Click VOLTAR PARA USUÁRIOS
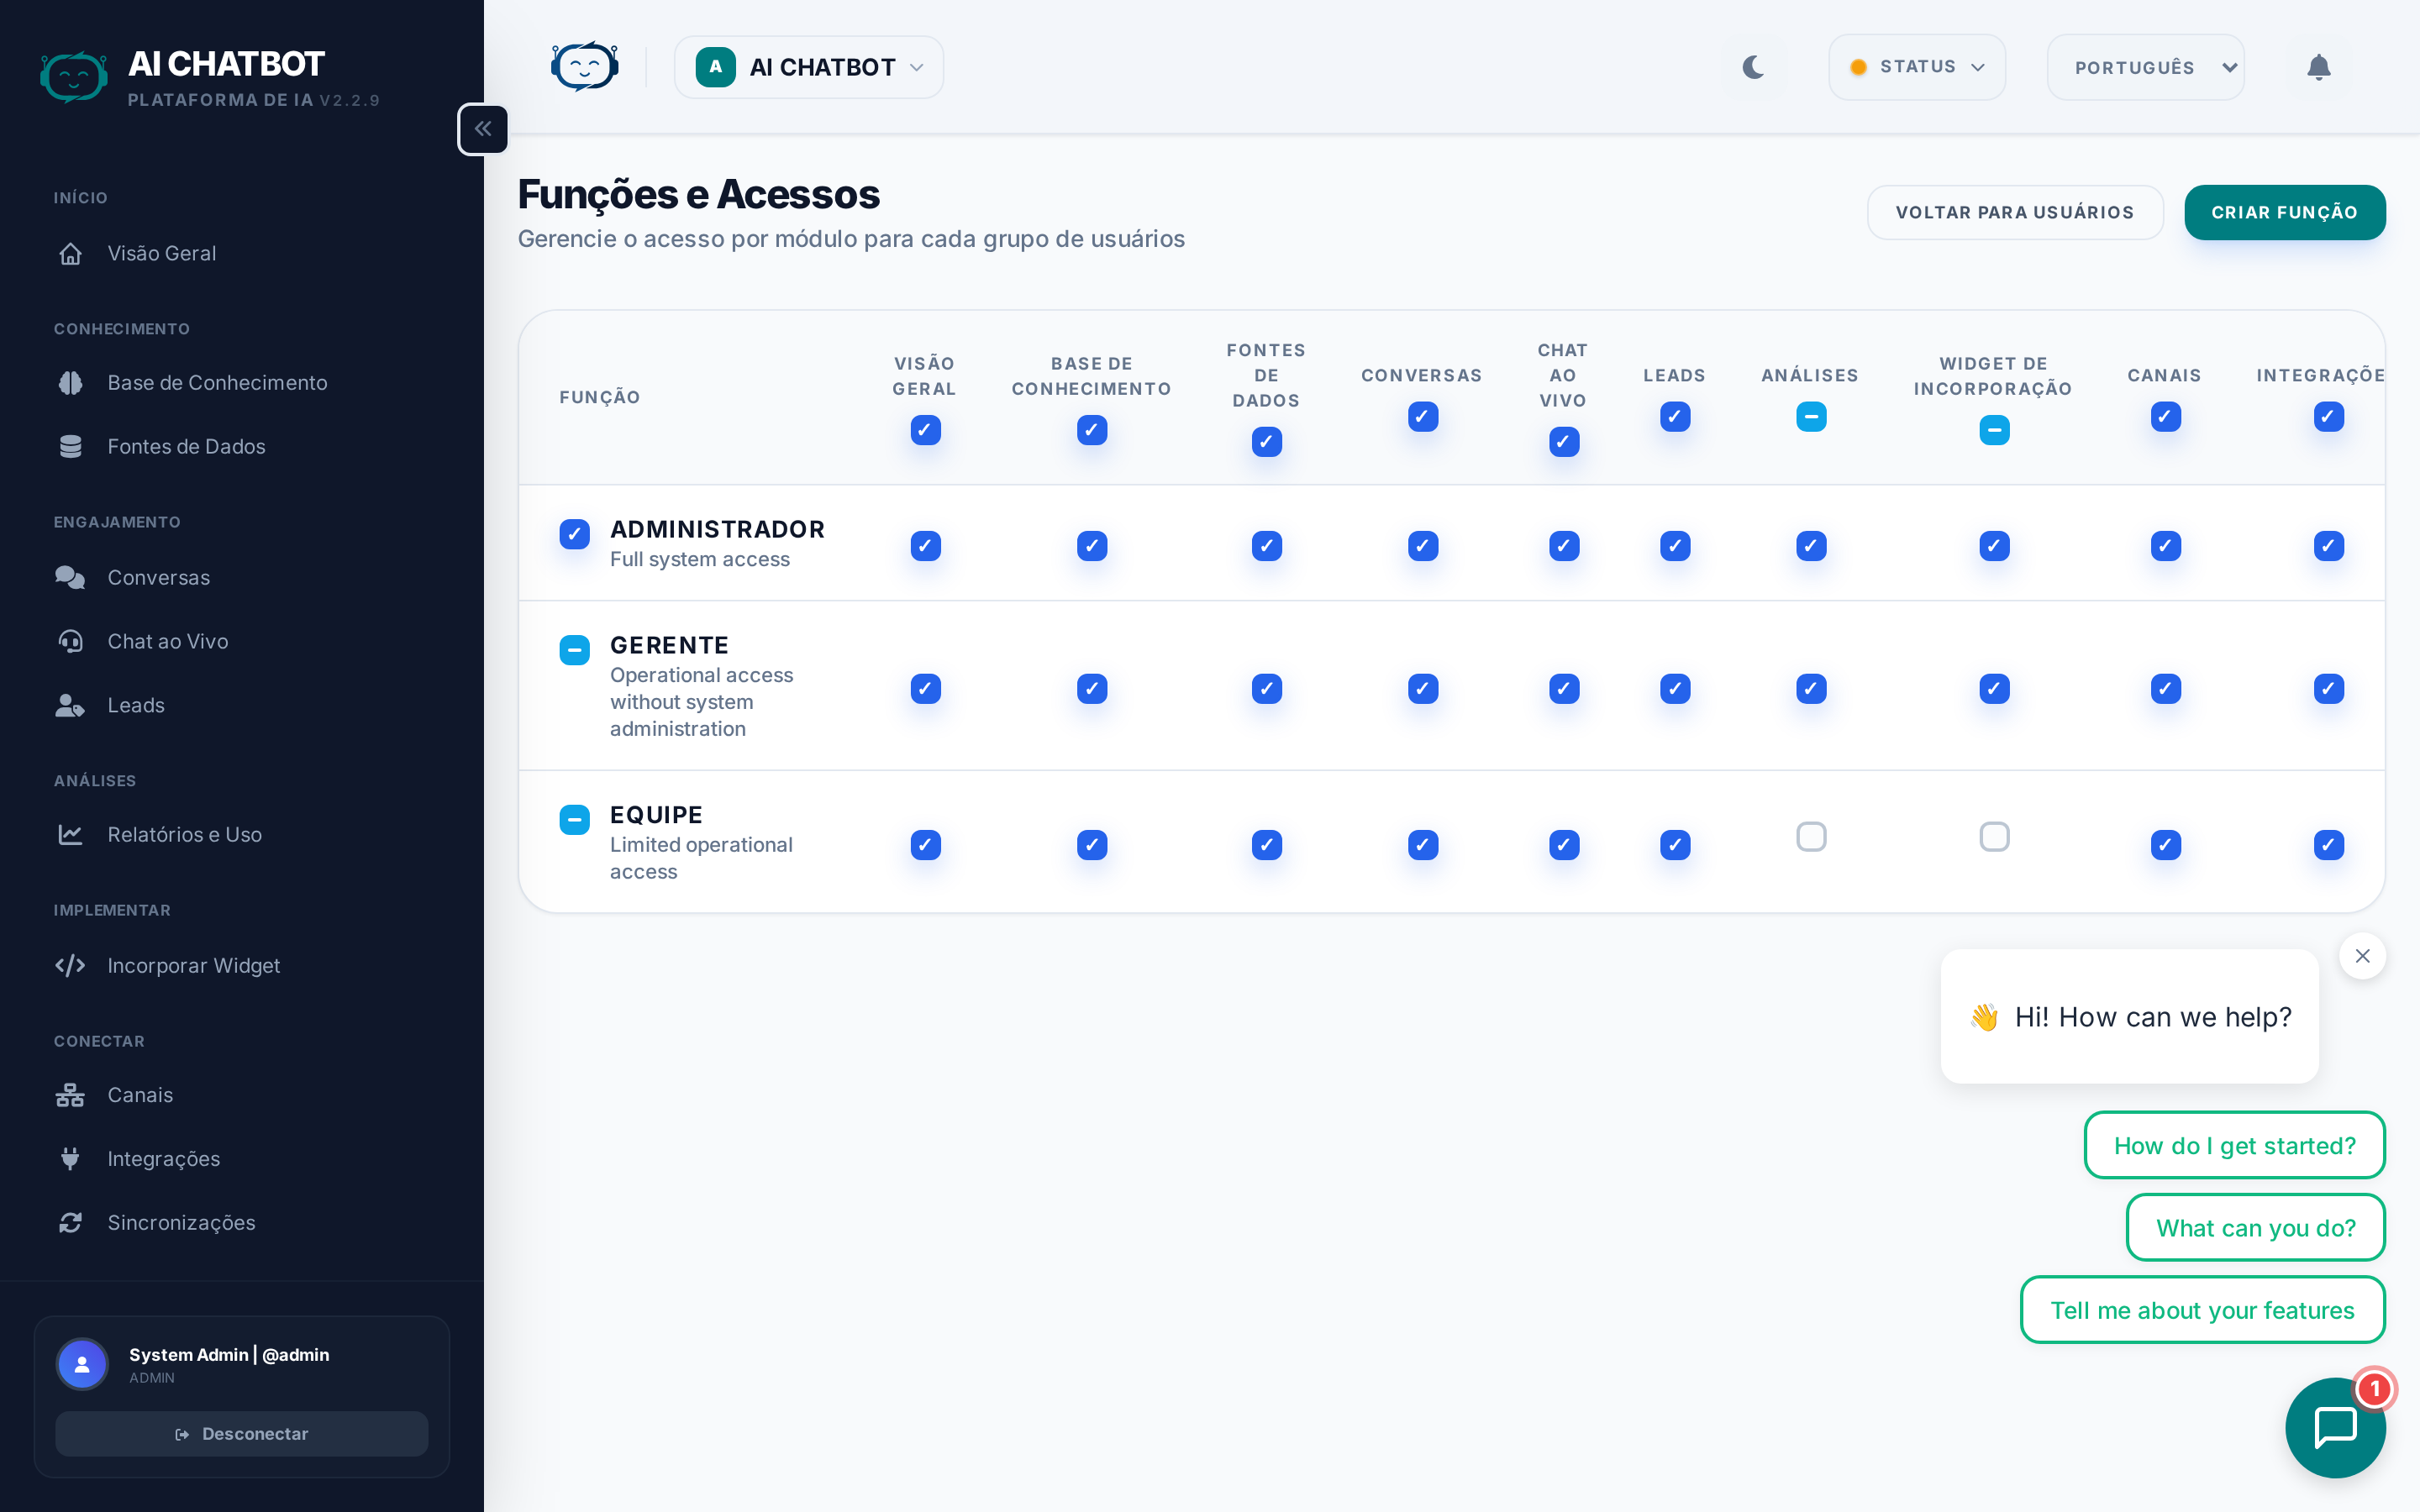Image resolution: width=2420 pixels, height=1512 pixels. (x=2015, y=212)
